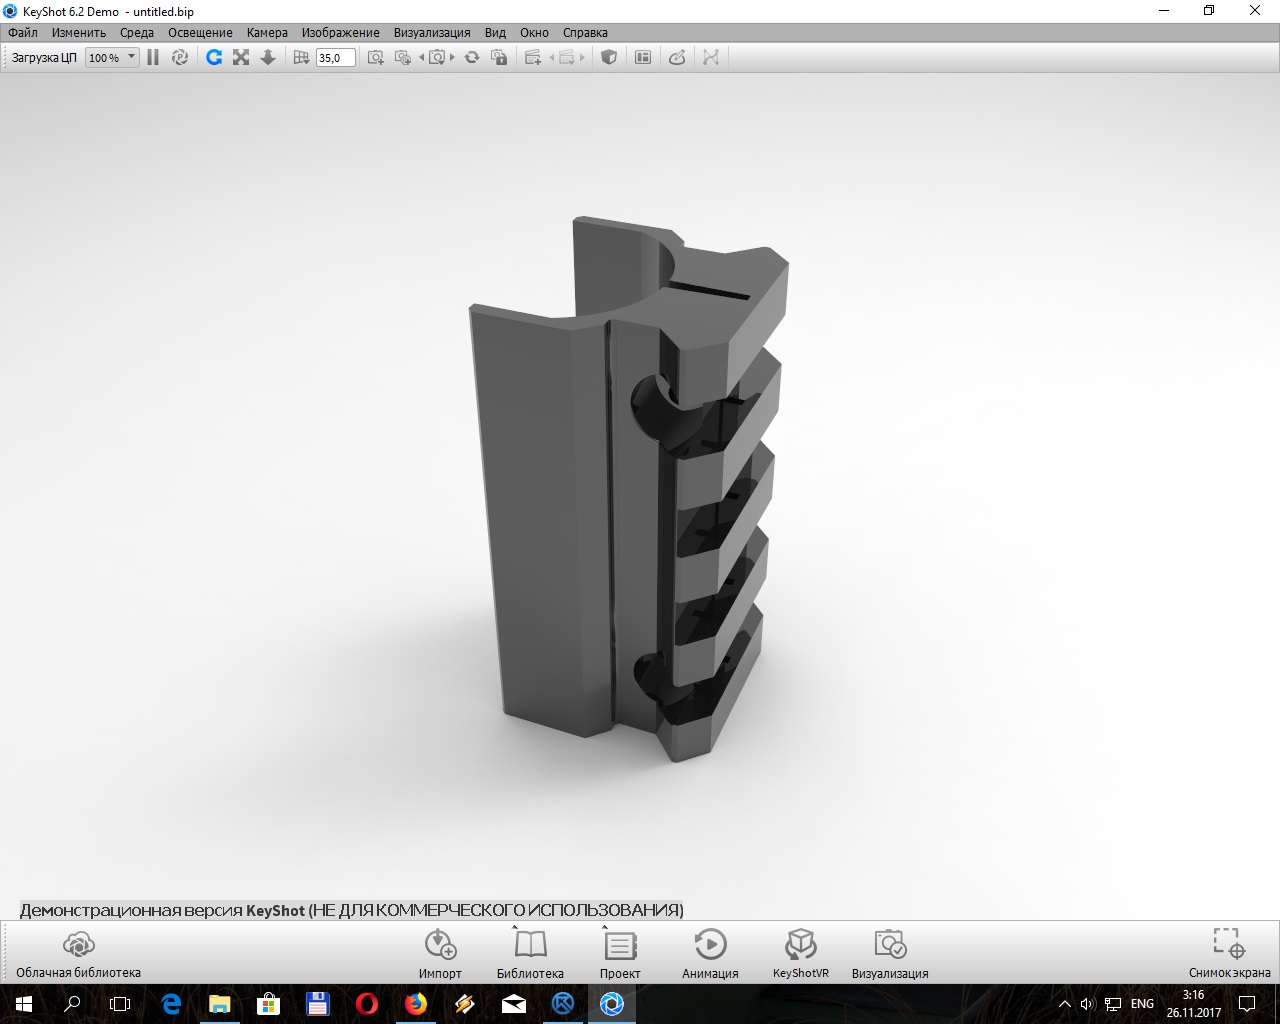The height and width of the screenshot is (1024, 1280).
Task: Launch Microsoft Edge from the taskbar
Action: pyautogui.click(x=170, y=1004)
